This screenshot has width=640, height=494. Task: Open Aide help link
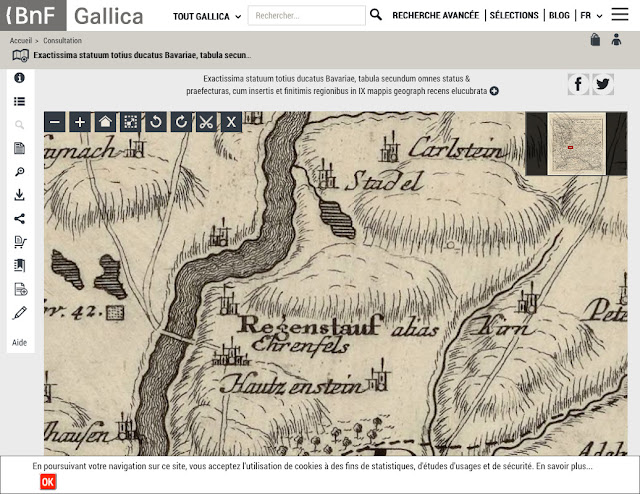[19, 343]
